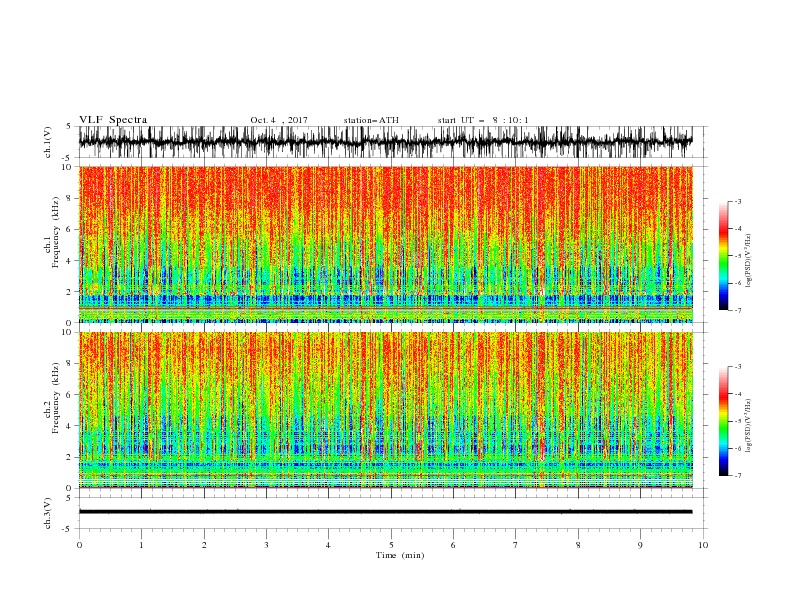Click time axis tick label "0"
The width and height of the screenshot is (792, 612).
tap(79, 545)
